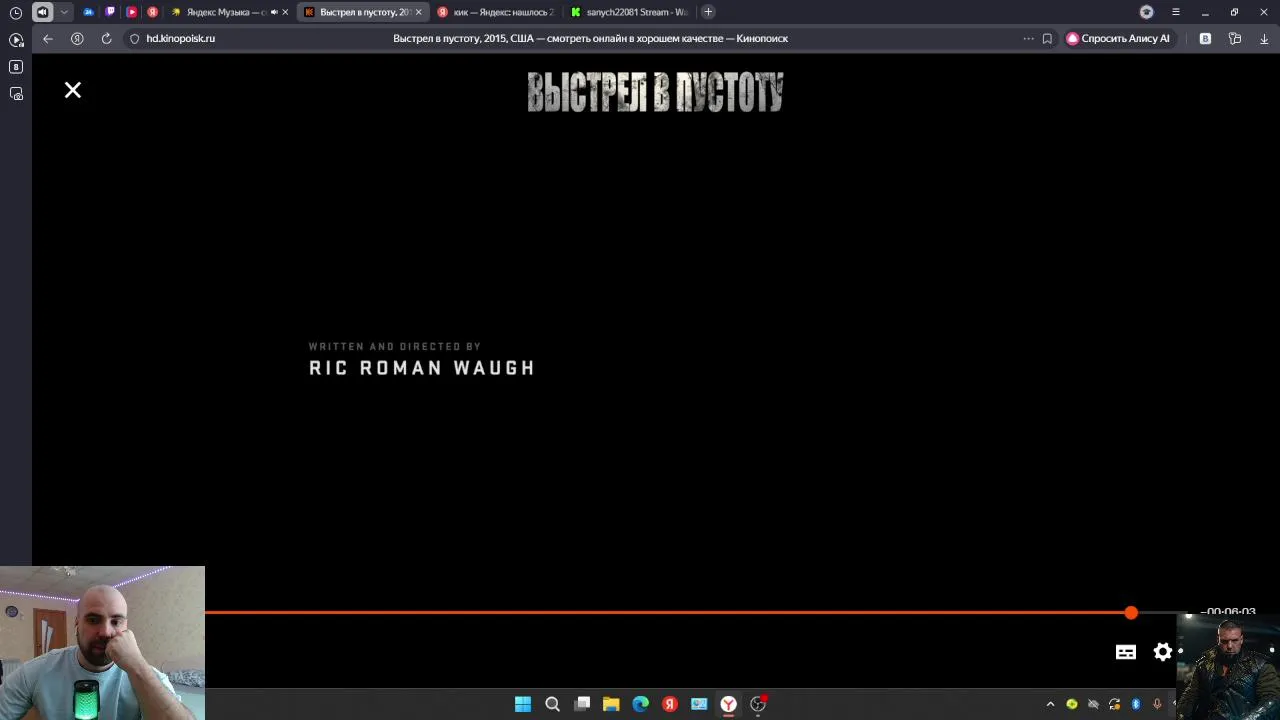The height and width of the screenshot is (720, 1280).
Task: Launch Microsoft Edge from taskbar
Action: 641,704
